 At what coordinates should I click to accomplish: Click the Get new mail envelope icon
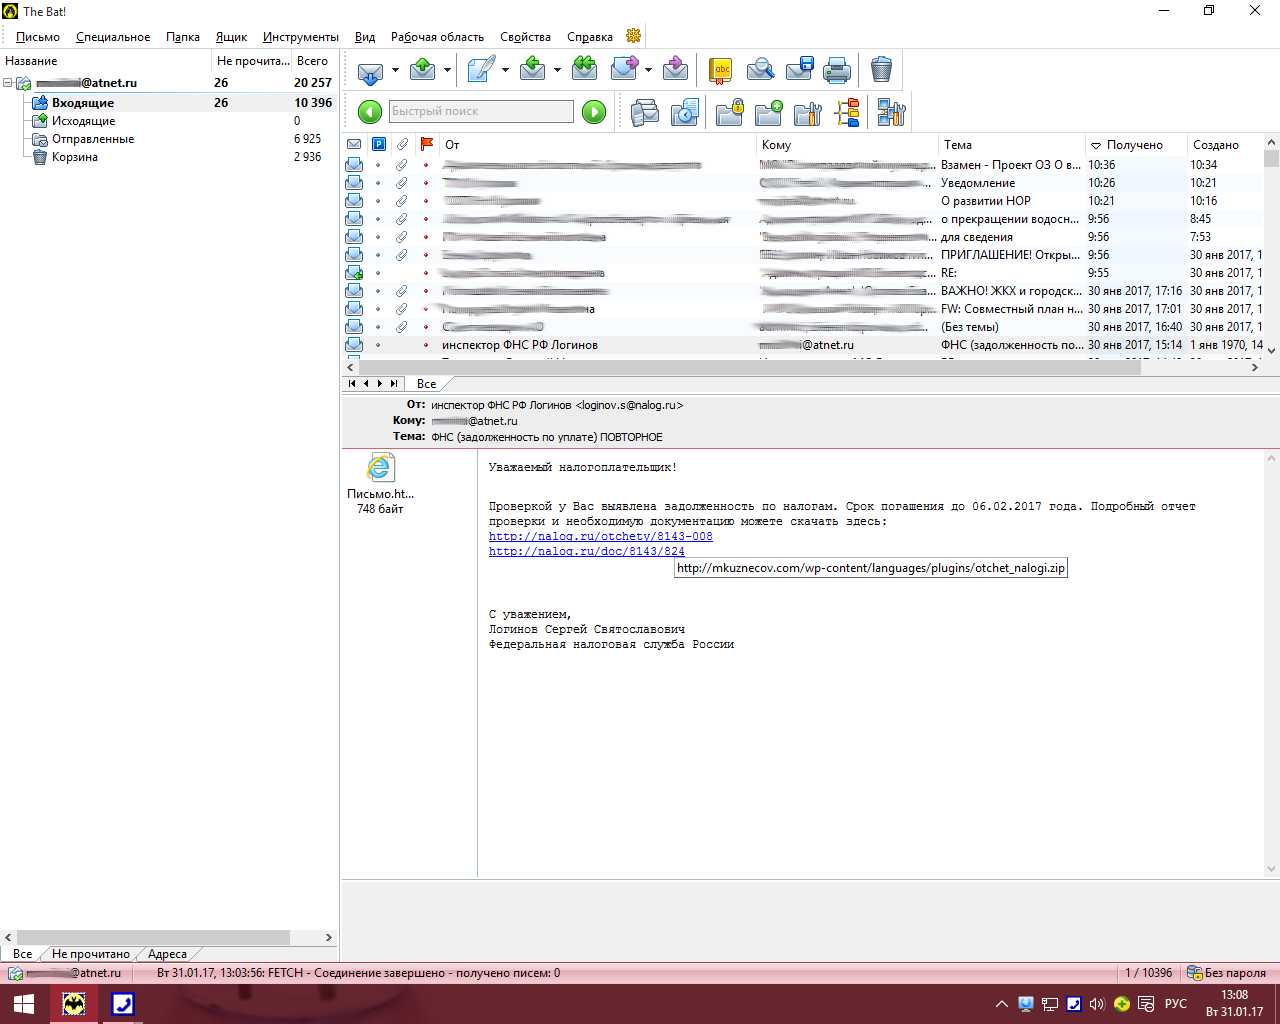click(370, 70)
